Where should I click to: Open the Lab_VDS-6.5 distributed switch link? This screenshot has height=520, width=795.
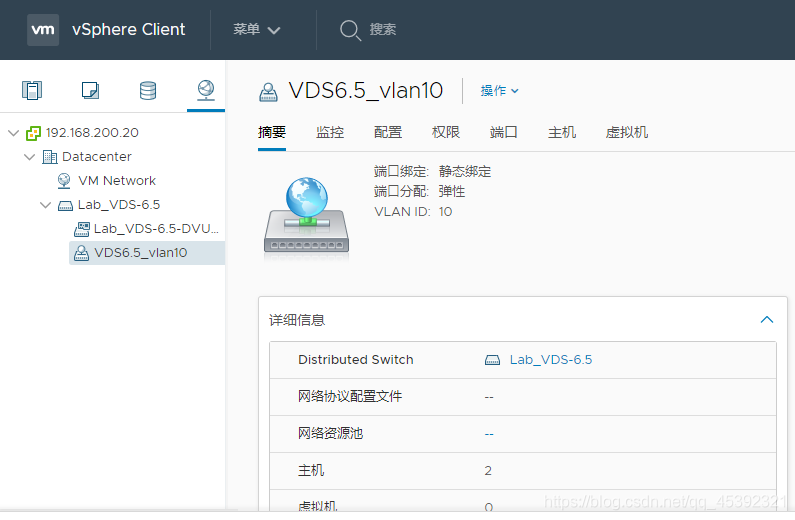point(551,360)
